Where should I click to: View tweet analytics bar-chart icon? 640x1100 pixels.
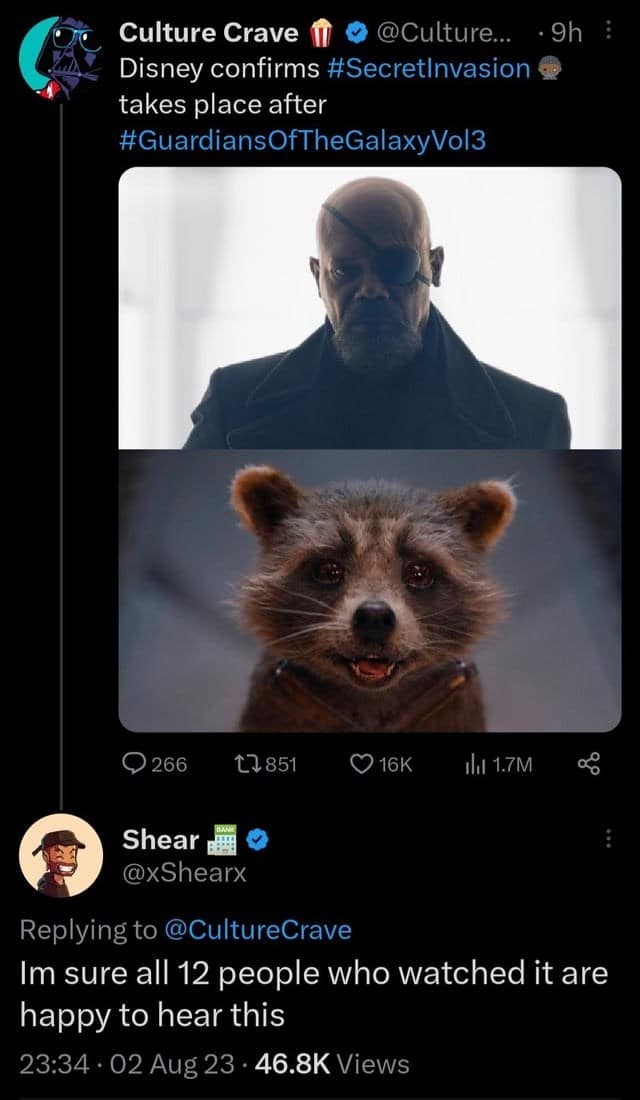point(472,765)
